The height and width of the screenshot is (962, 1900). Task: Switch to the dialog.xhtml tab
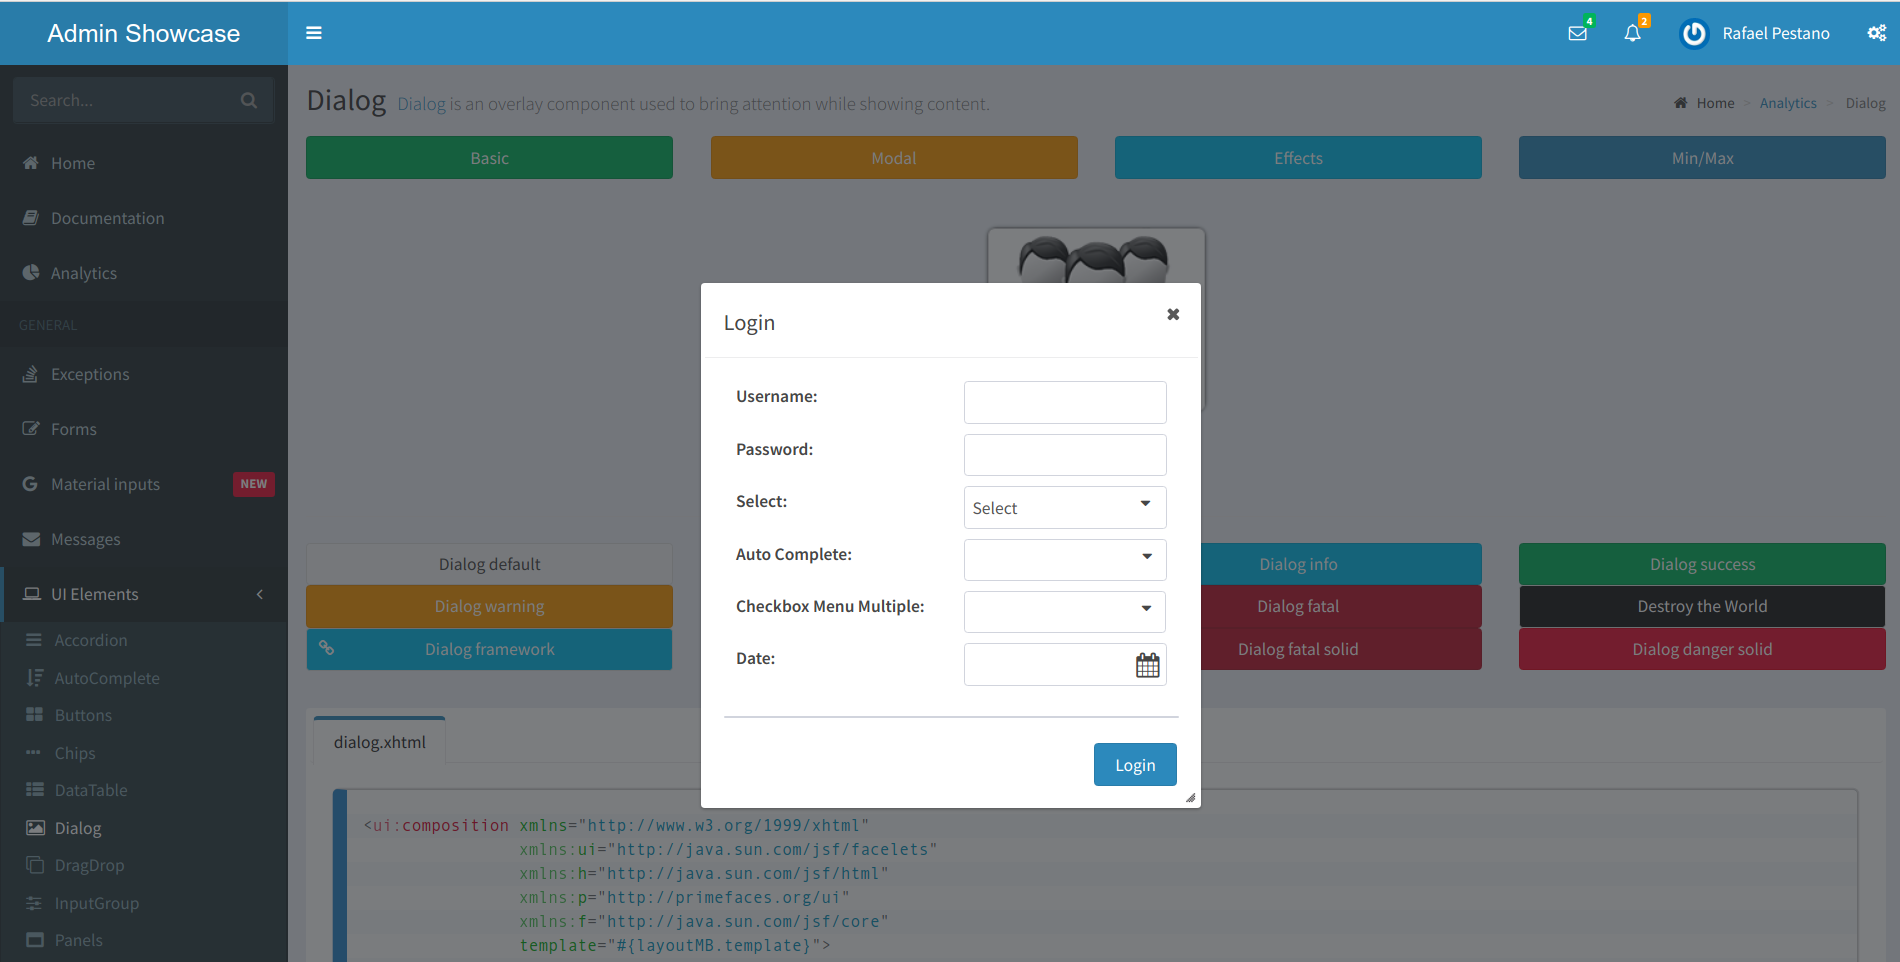(378, 740)
